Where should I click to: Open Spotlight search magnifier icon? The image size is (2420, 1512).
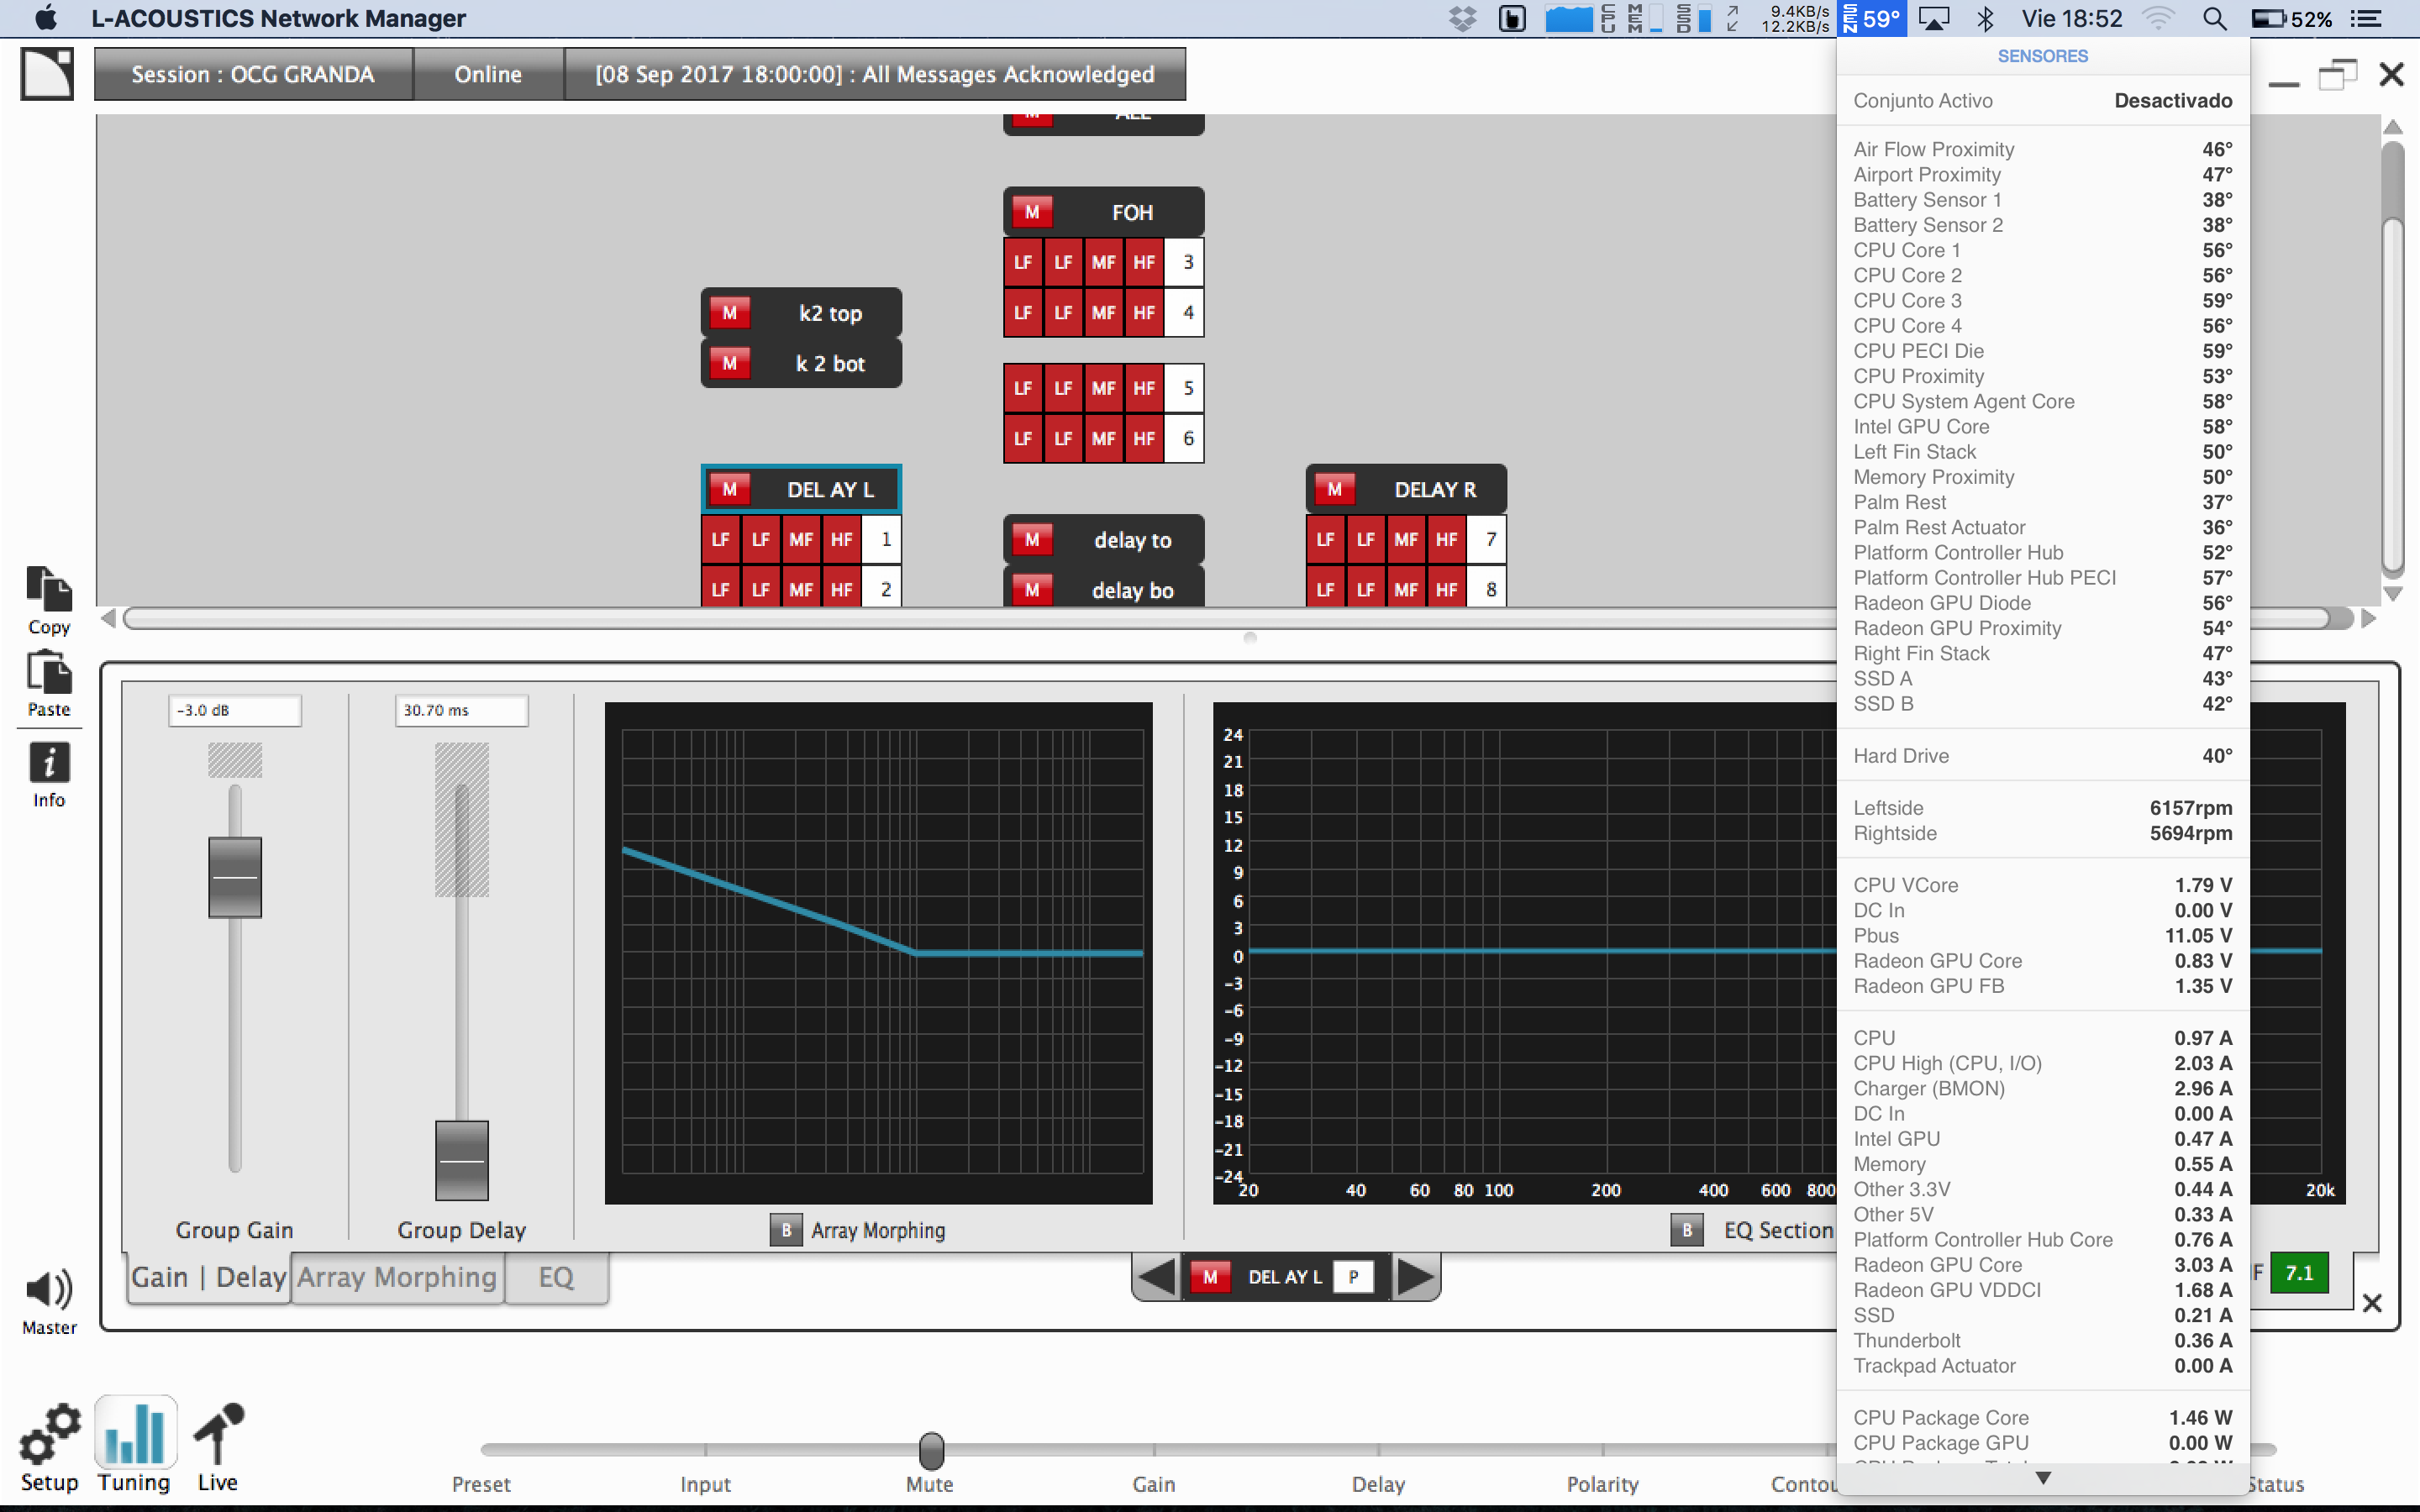(x=2214, y=18)
